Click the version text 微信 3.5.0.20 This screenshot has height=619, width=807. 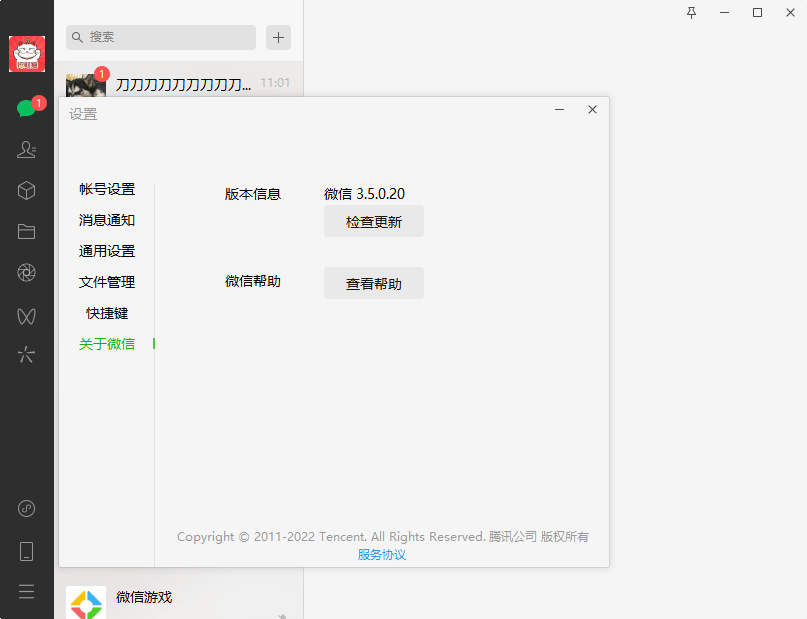point(364,194)
